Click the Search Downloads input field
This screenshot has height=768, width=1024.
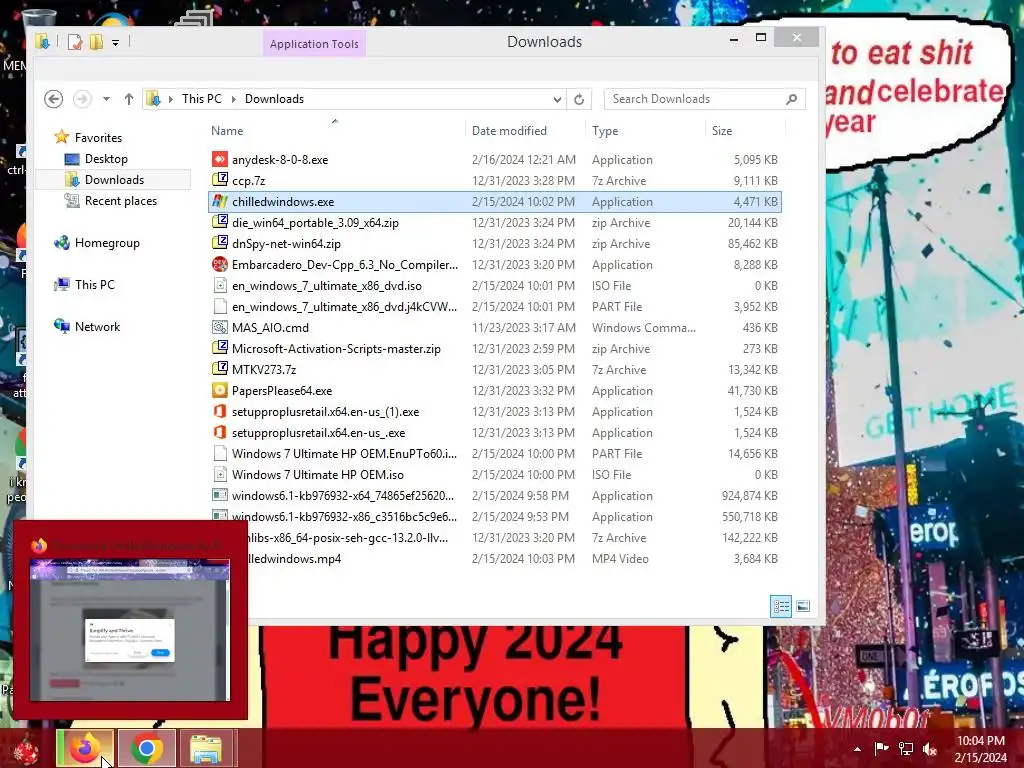[692, 99]
